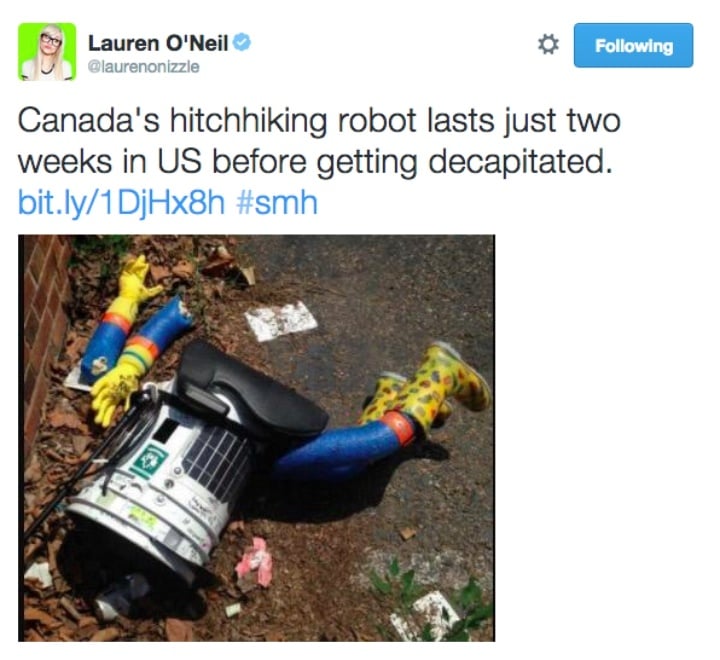Click the blue verified badge icon
720x660 pixels.
point(242,42)
